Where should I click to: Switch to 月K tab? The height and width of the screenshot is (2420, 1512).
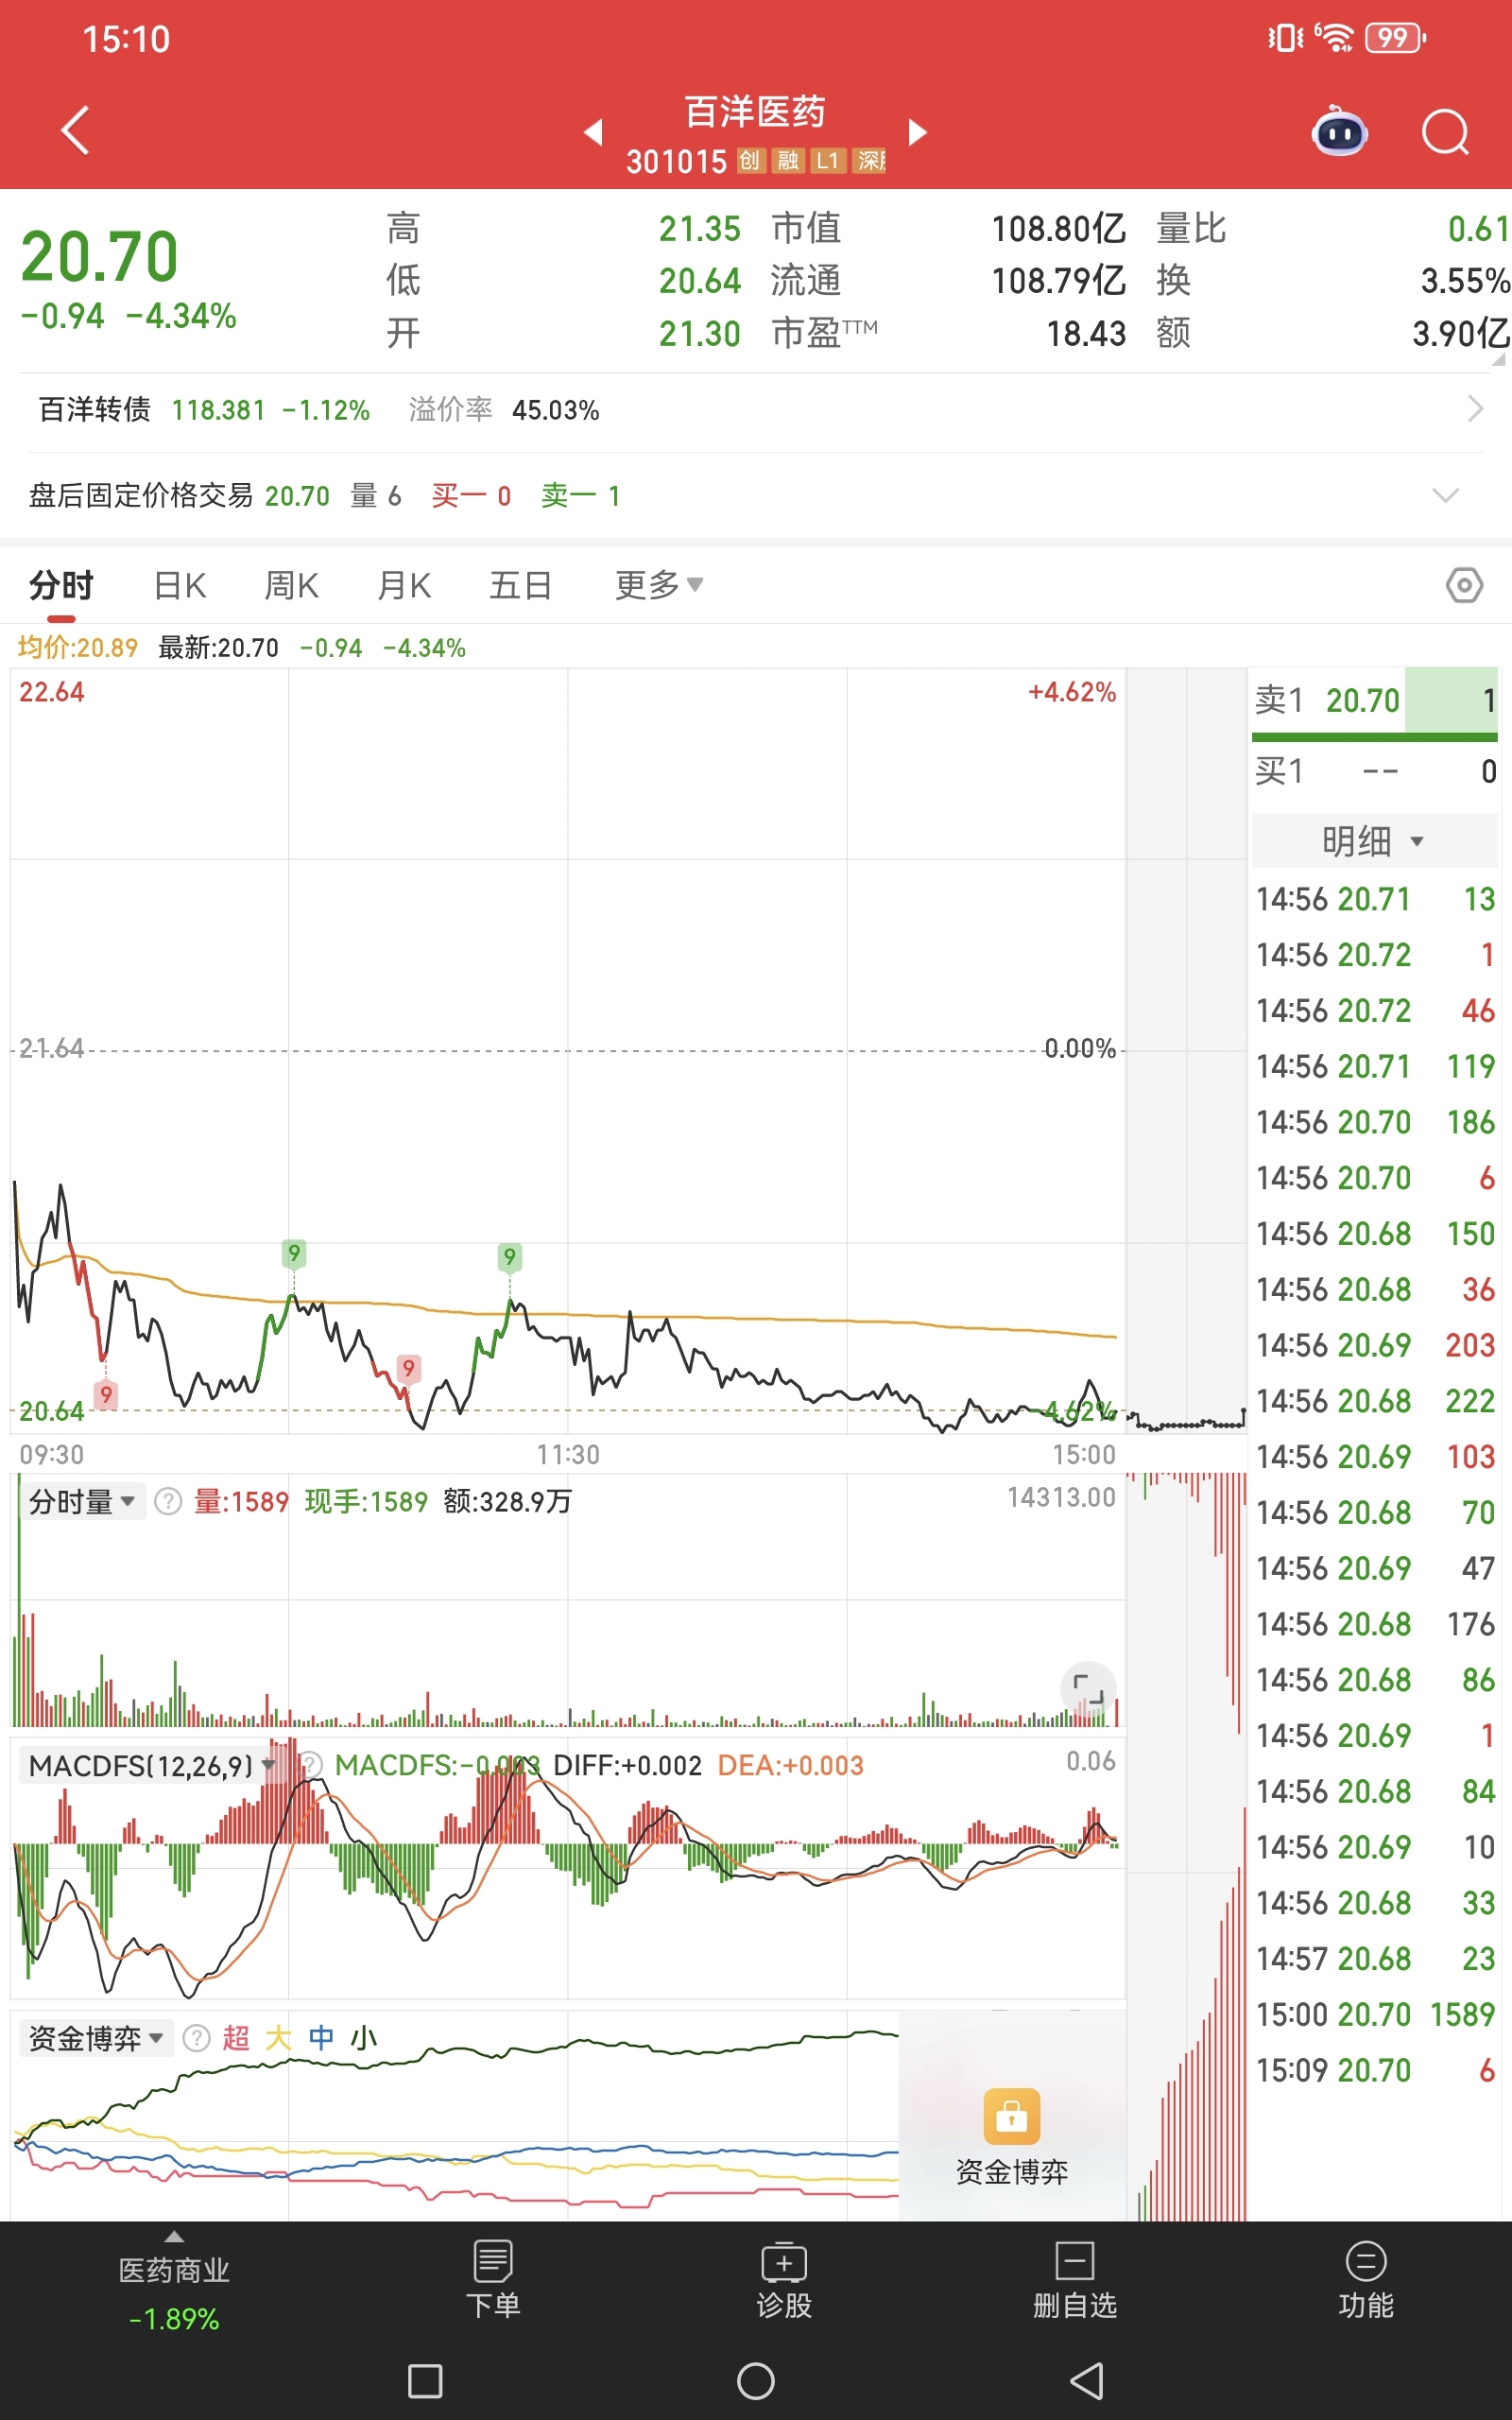point(404,585)
